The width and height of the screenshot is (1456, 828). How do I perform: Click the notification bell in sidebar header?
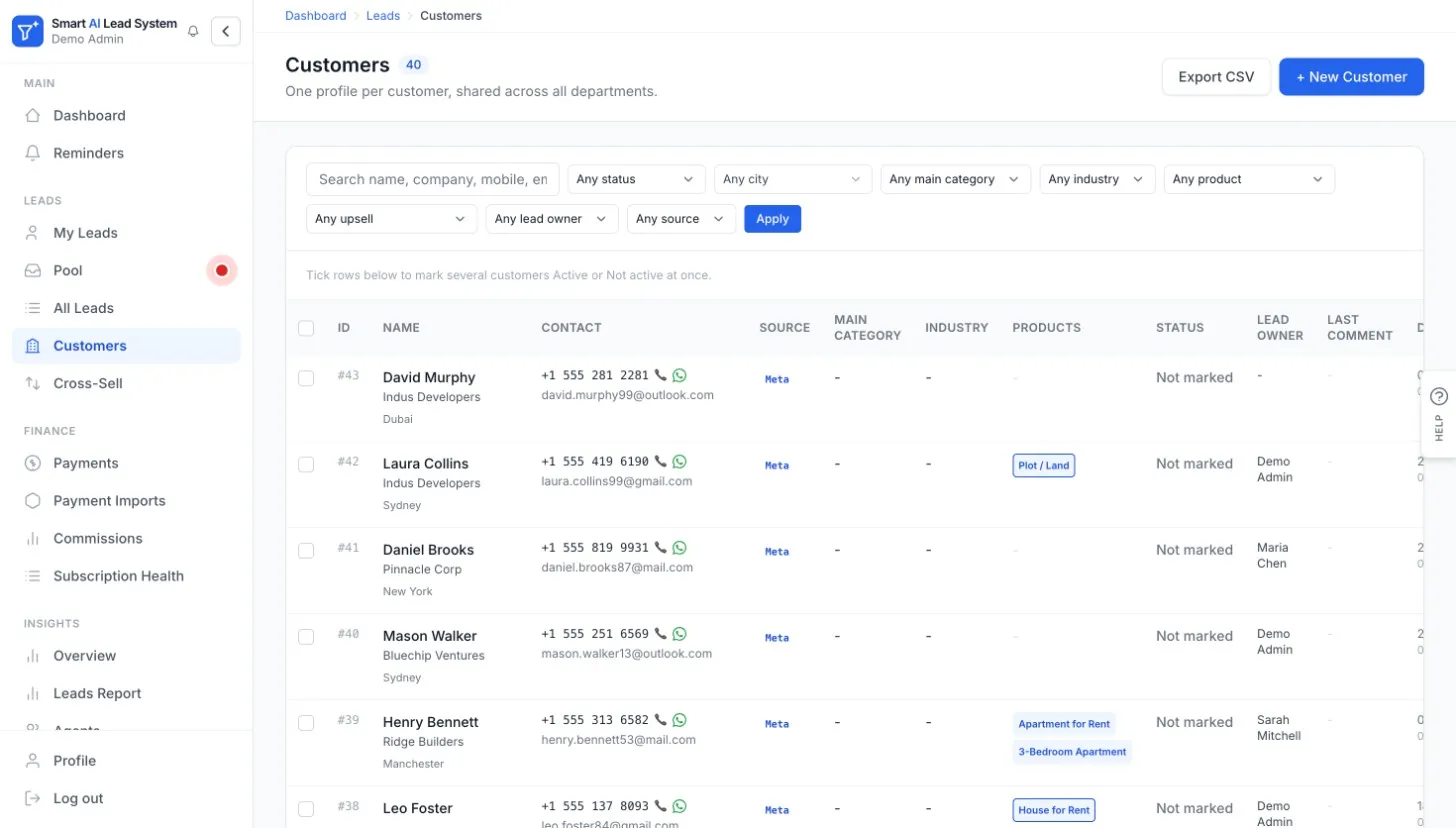coord(194,31)
